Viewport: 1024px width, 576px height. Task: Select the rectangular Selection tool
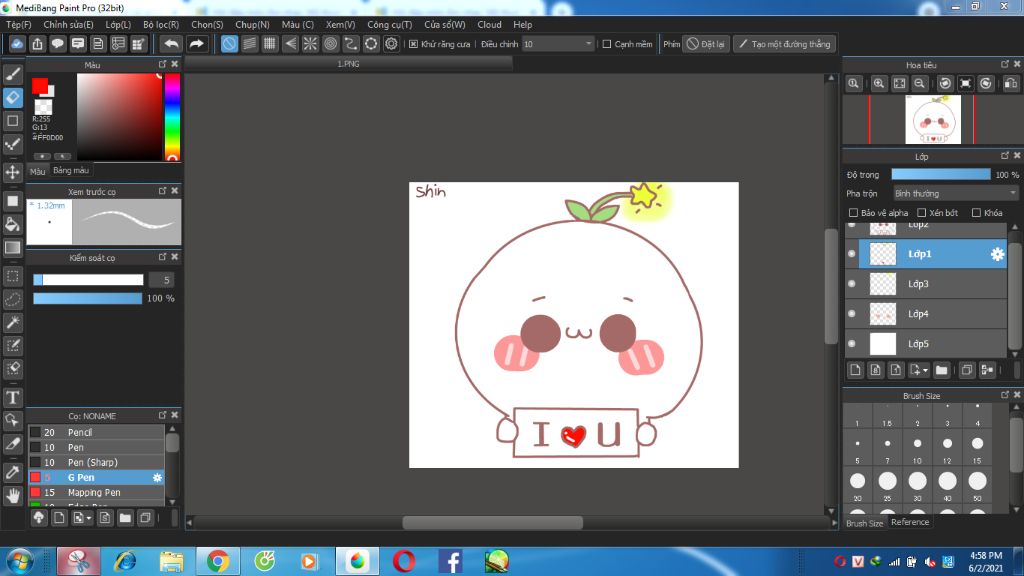tap(12, 276)
